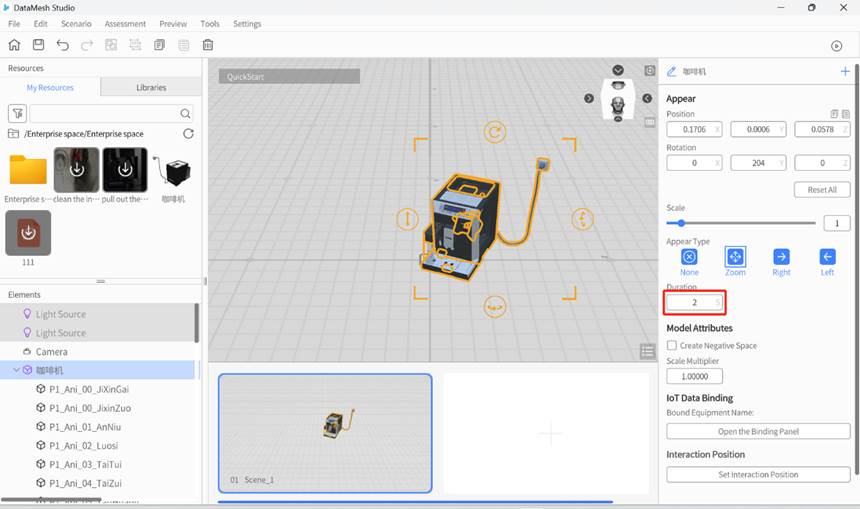This screenshot has width=860, height=509.
Task: Click the rotate gizmo handle above the model
Action: (494, 132)
